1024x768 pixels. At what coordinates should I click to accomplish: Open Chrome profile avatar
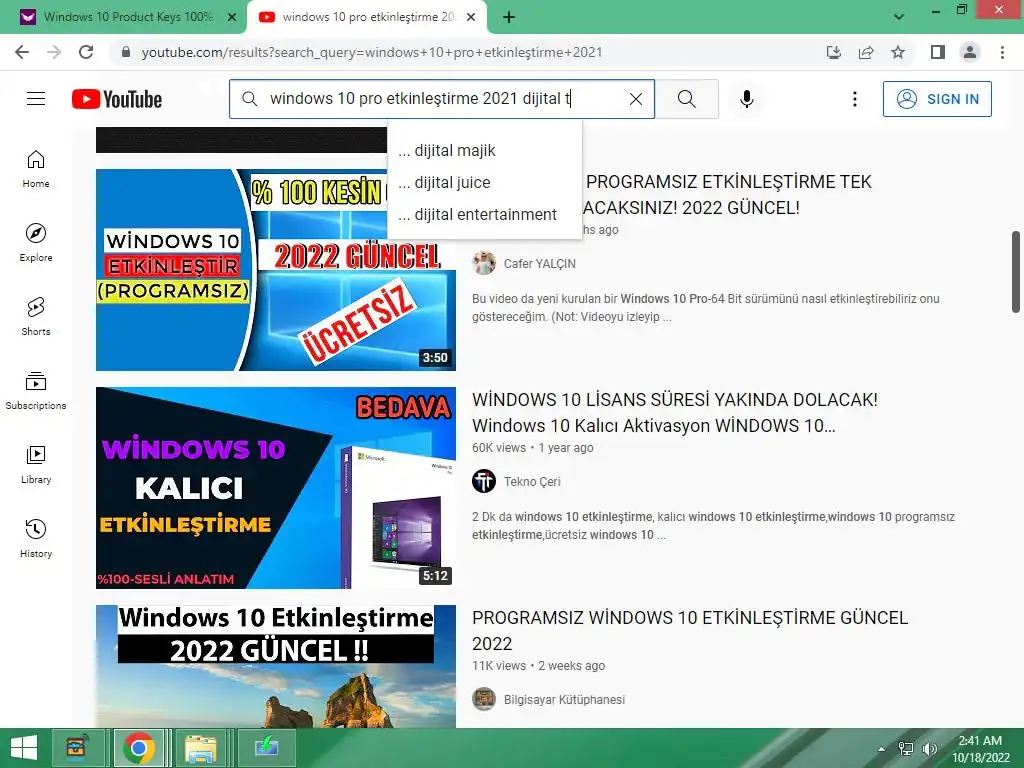click(x=970, y=52)
